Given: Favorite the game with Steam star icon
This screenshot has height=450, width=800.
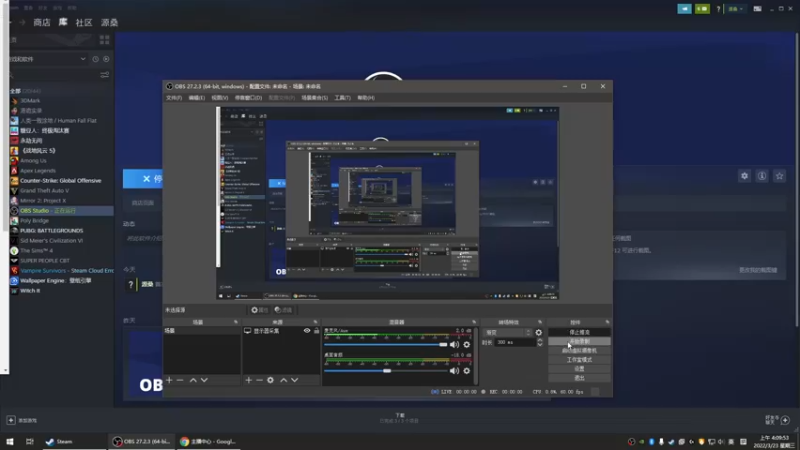Looking at the screenshot, I should click(x=779, y=176).
